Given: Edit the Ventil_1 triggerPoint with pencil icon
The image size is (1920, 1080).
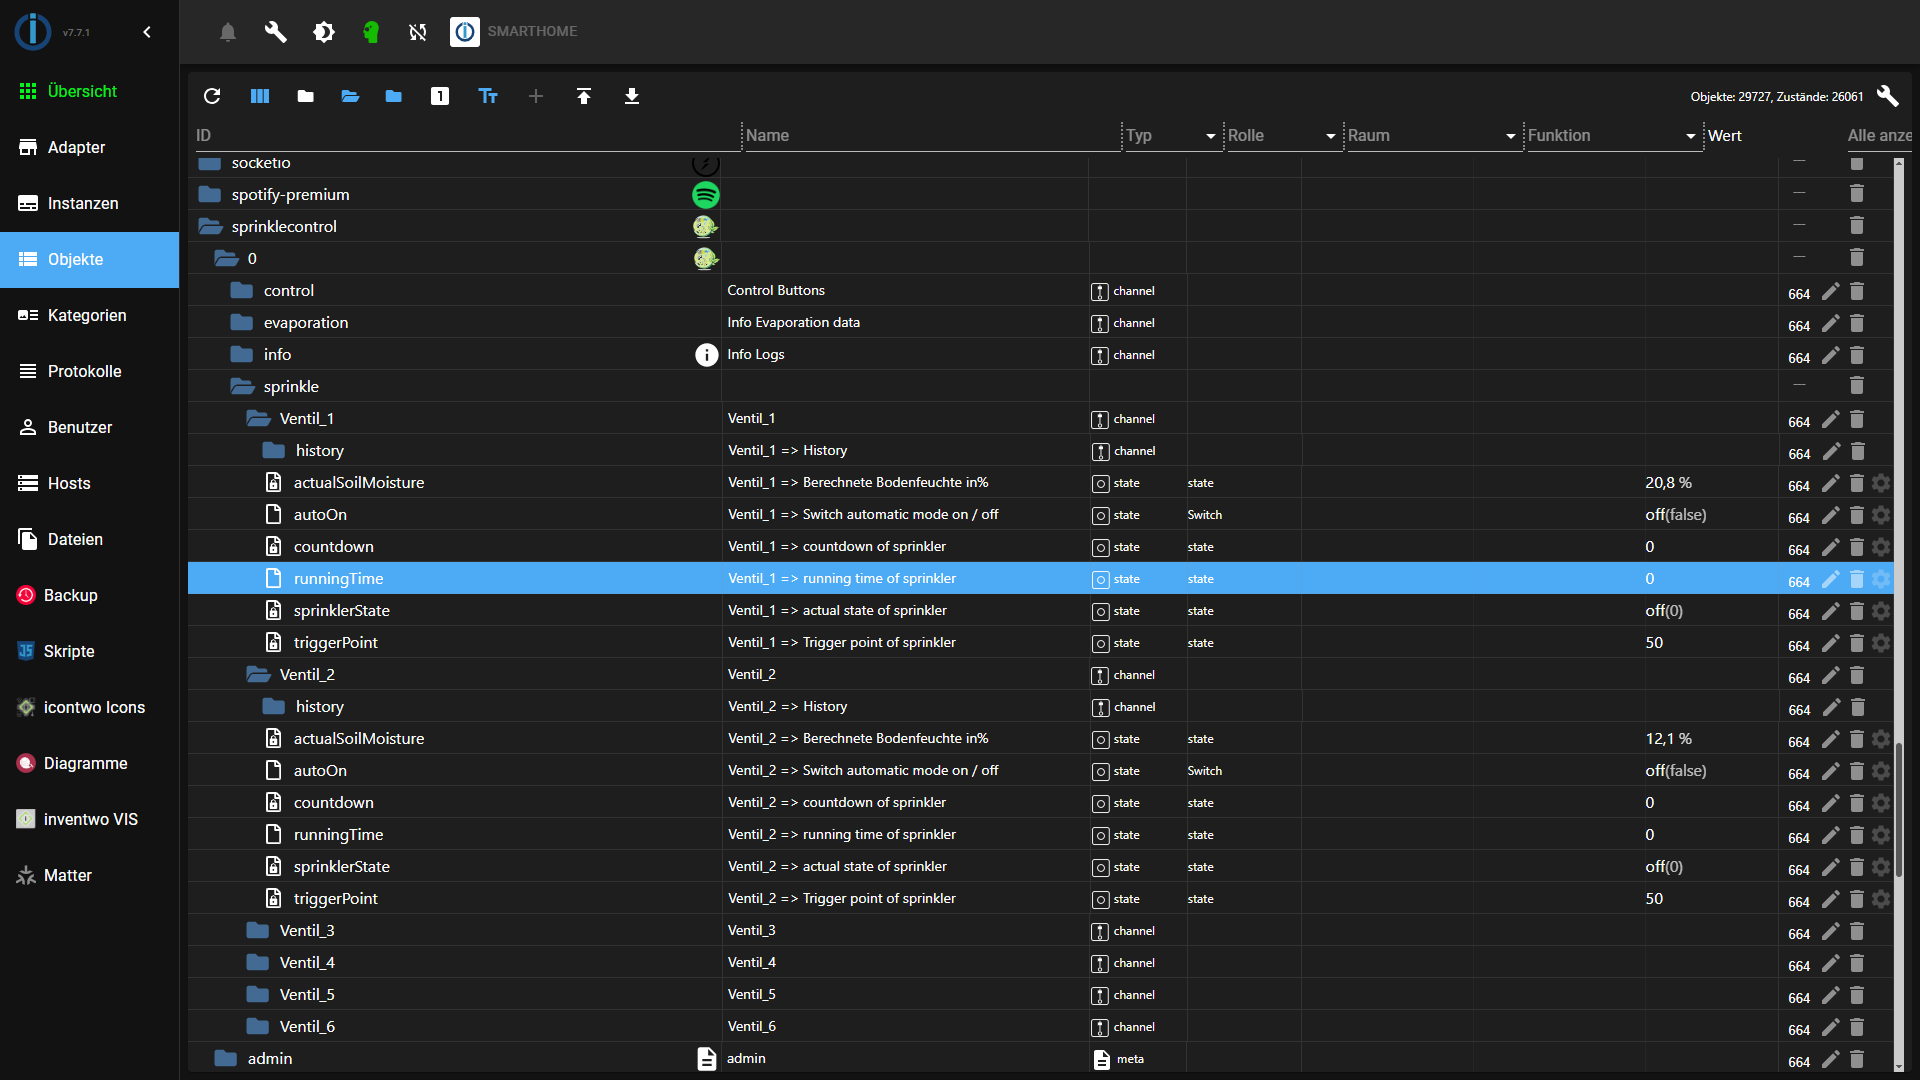Looking at the screenshot, I should [x=1830, y=643].
